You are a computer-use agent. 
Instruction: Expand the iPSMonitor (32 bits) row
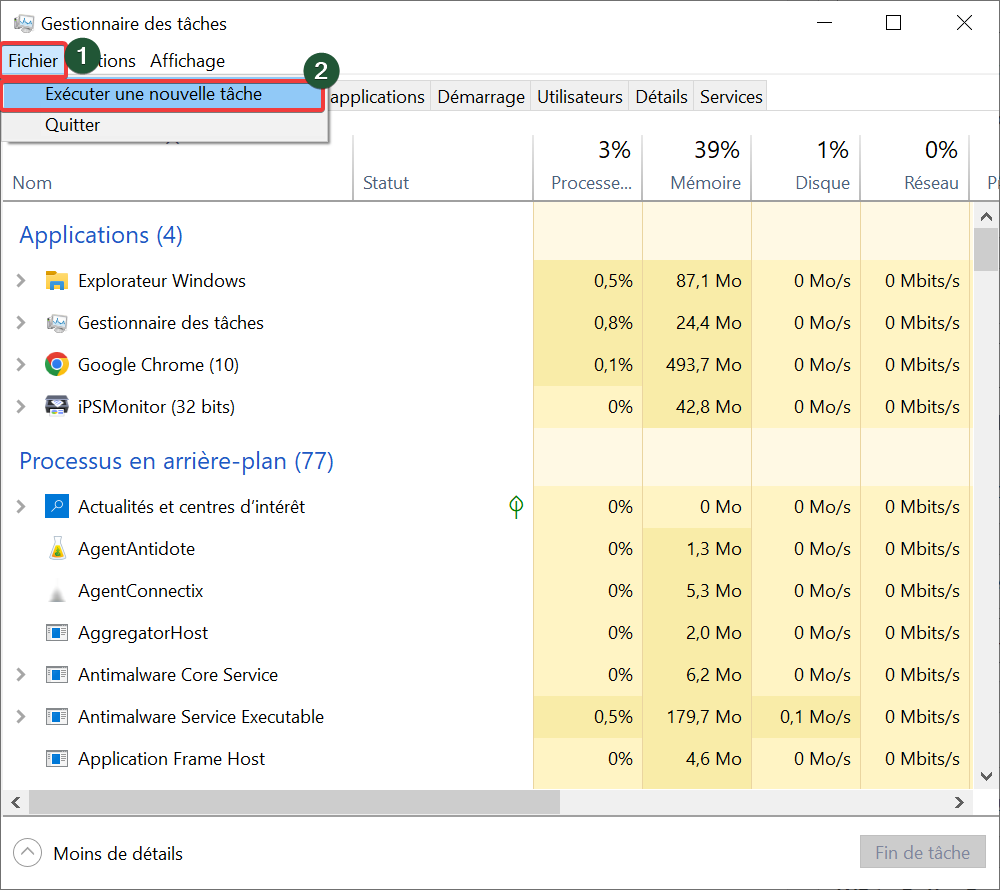click(21, 407)
